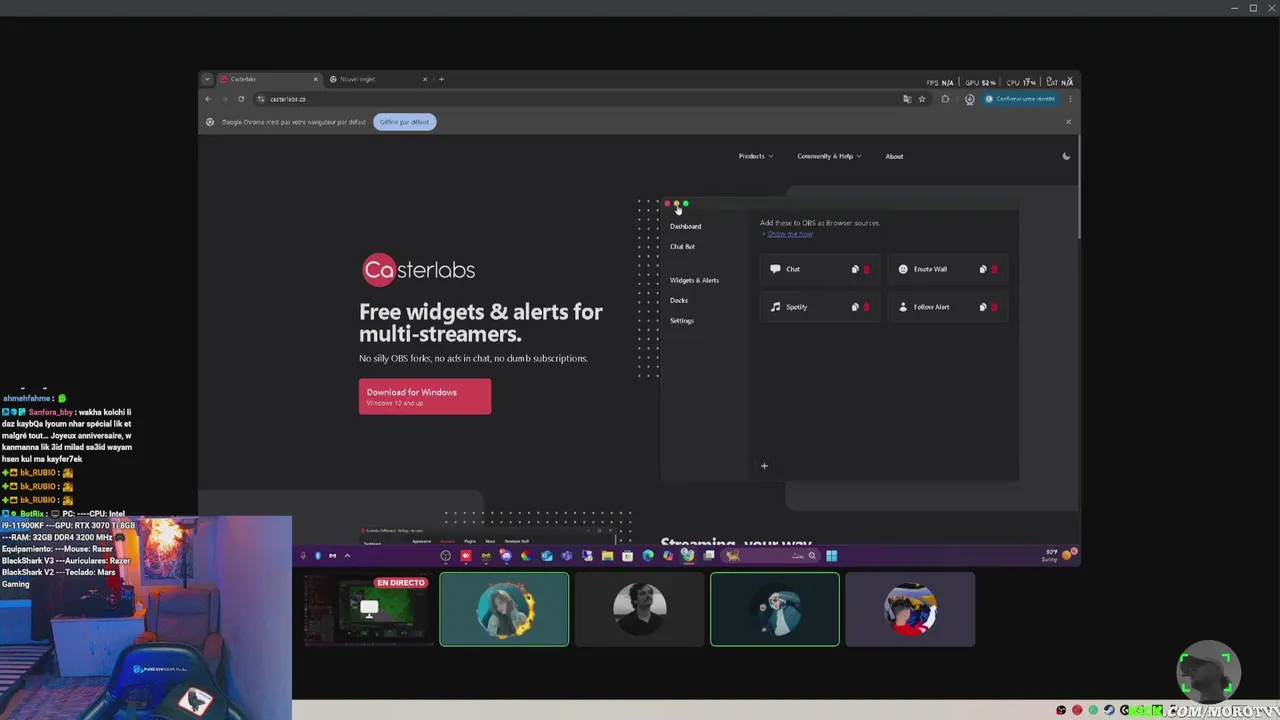Screen dimensions: 1280x720
Task: Click the Confirmer votre identité button
Action: click(1019, 99)
